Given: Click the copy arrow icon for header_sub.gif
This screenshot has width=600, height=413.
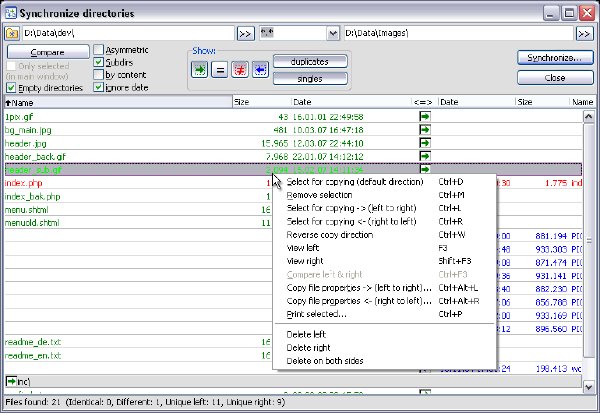Looking at the screenshot, I should pos(425,169).
